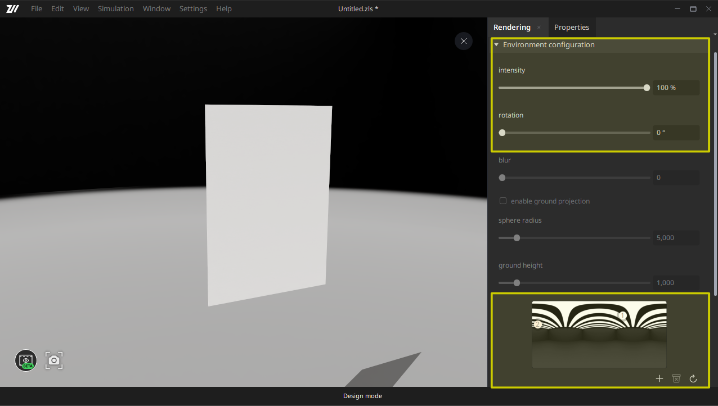Click the rotation value input field
The image size is (718, 406).
(676, 132)
